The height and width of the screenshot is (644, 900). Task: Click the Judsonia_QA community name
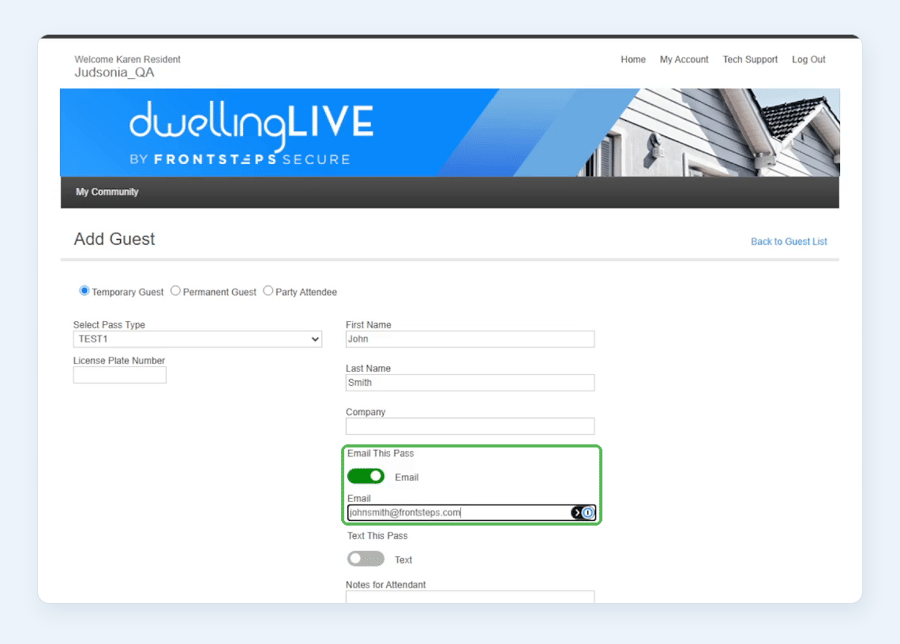114,72
